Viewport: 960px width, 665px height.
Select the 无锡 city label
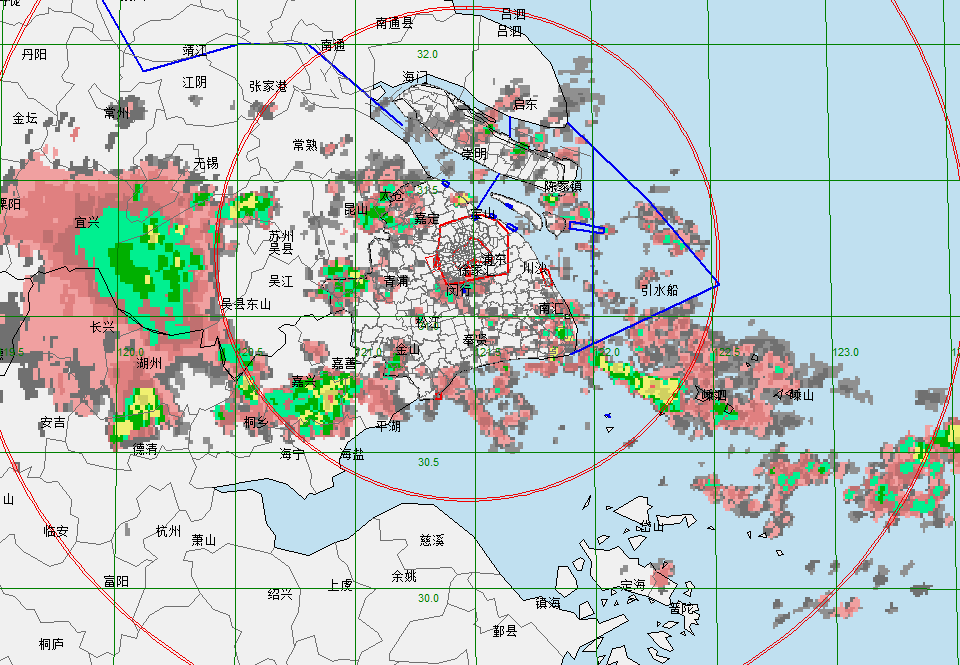(x=206, y=162)
